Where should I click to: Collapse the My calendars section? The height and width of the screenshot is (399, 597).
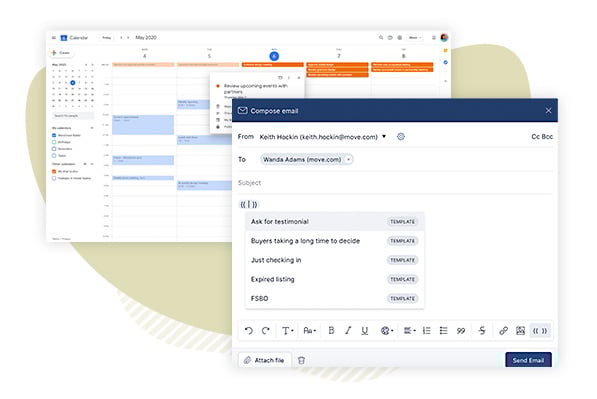92,128
